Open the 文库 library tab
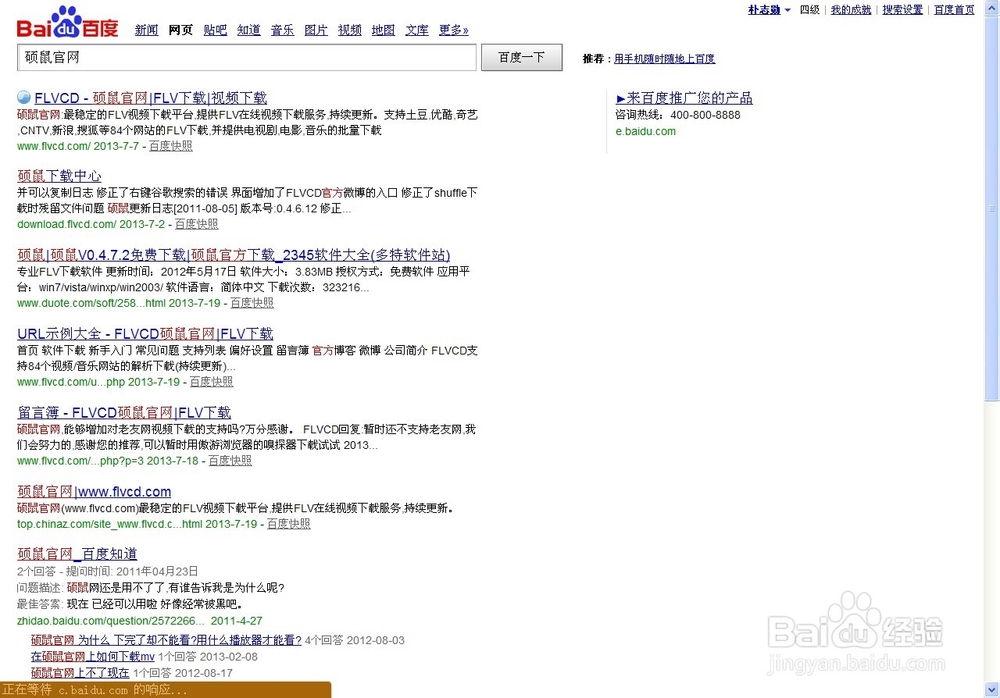1000x698 pixels. point(417,30)
